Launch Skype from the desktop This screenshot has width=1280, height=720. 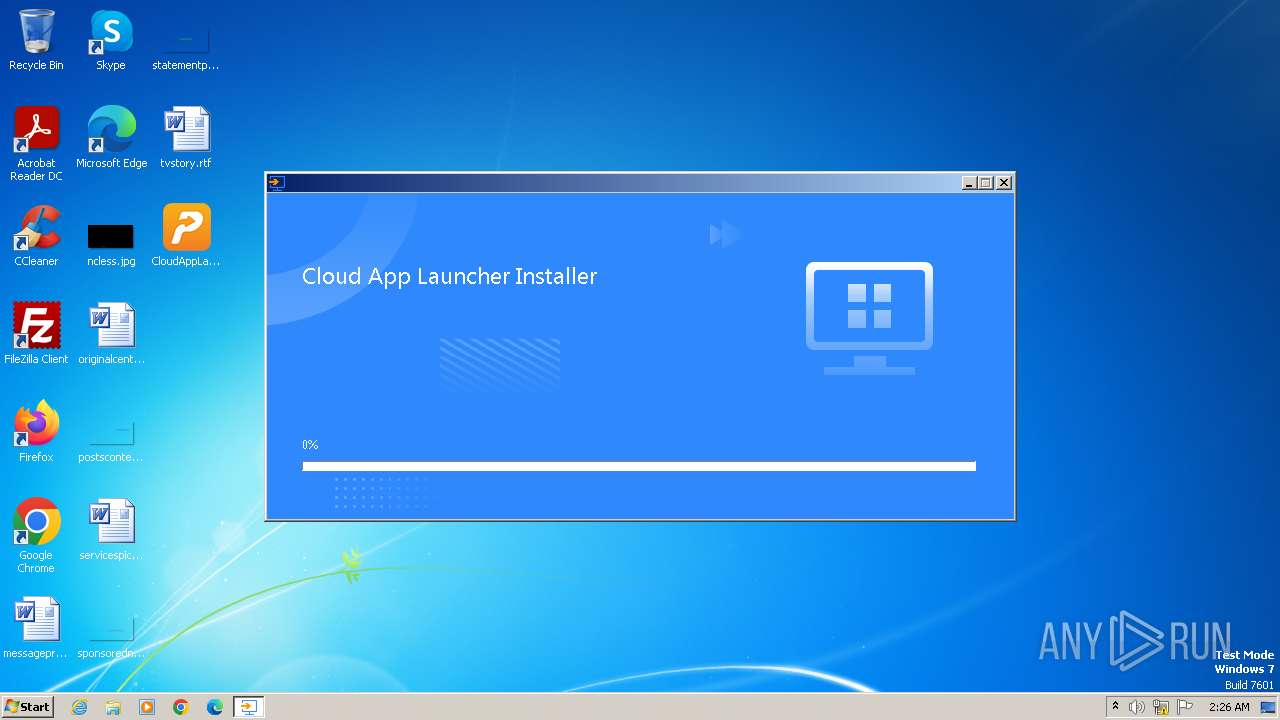[x=110, y=40]
